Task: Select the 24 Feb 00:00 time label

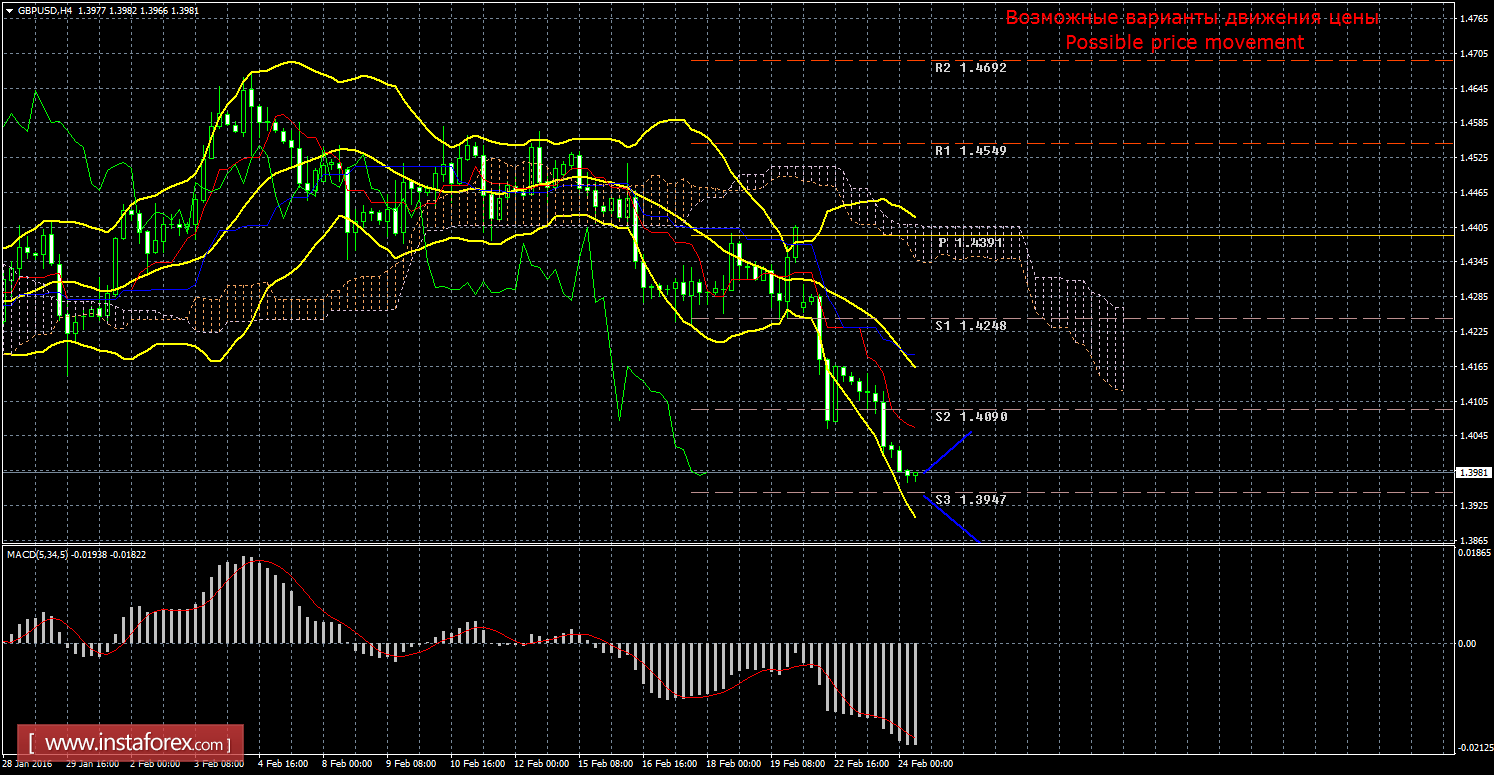Action: click(925, 764)
